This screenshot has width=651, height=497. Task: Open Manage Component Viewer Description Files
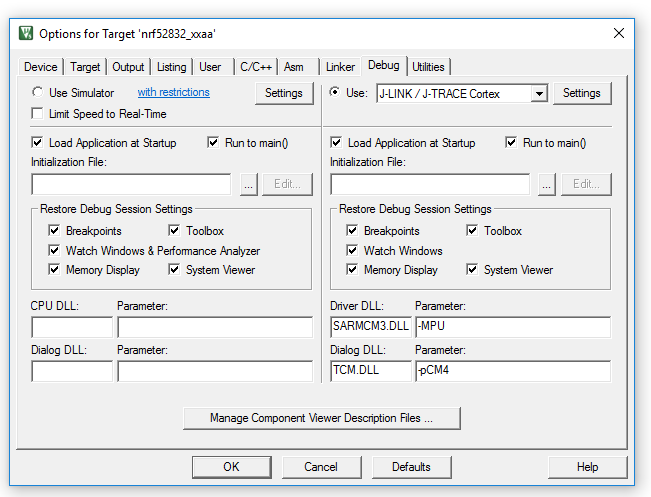coord(322,418)
